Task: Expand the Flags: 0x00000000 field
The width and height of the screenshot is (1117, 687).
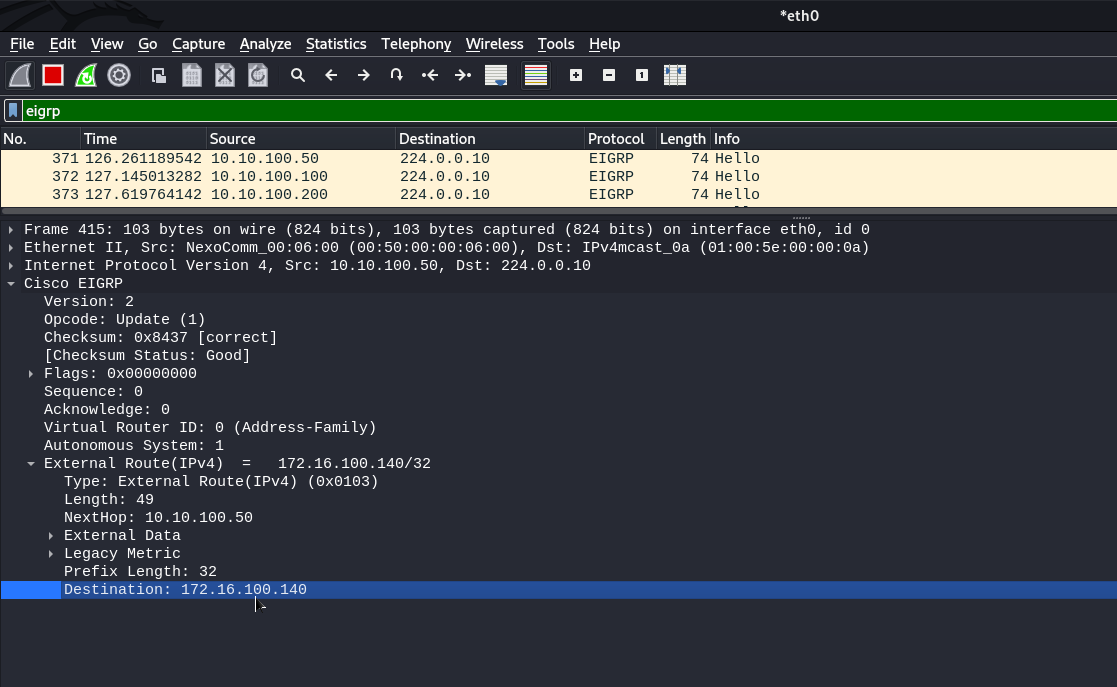Action: [x=31, y=374]
